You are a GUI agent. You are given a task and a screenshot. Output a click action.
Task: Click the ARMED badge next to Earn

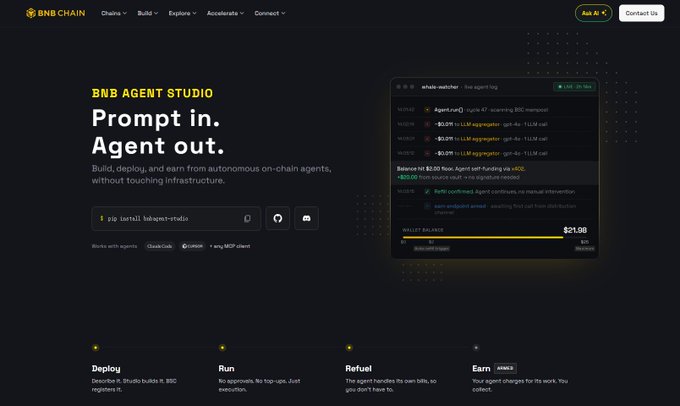[x=505, y=368]
